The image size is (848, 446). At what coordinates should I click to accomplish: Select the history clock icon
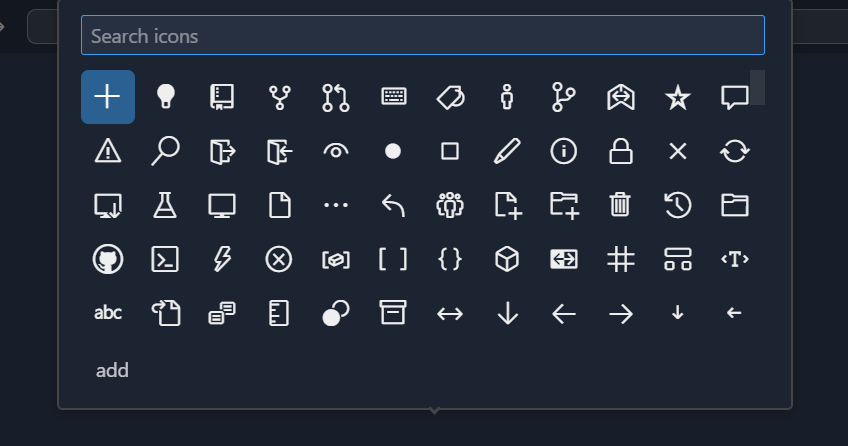pos(678,205)
